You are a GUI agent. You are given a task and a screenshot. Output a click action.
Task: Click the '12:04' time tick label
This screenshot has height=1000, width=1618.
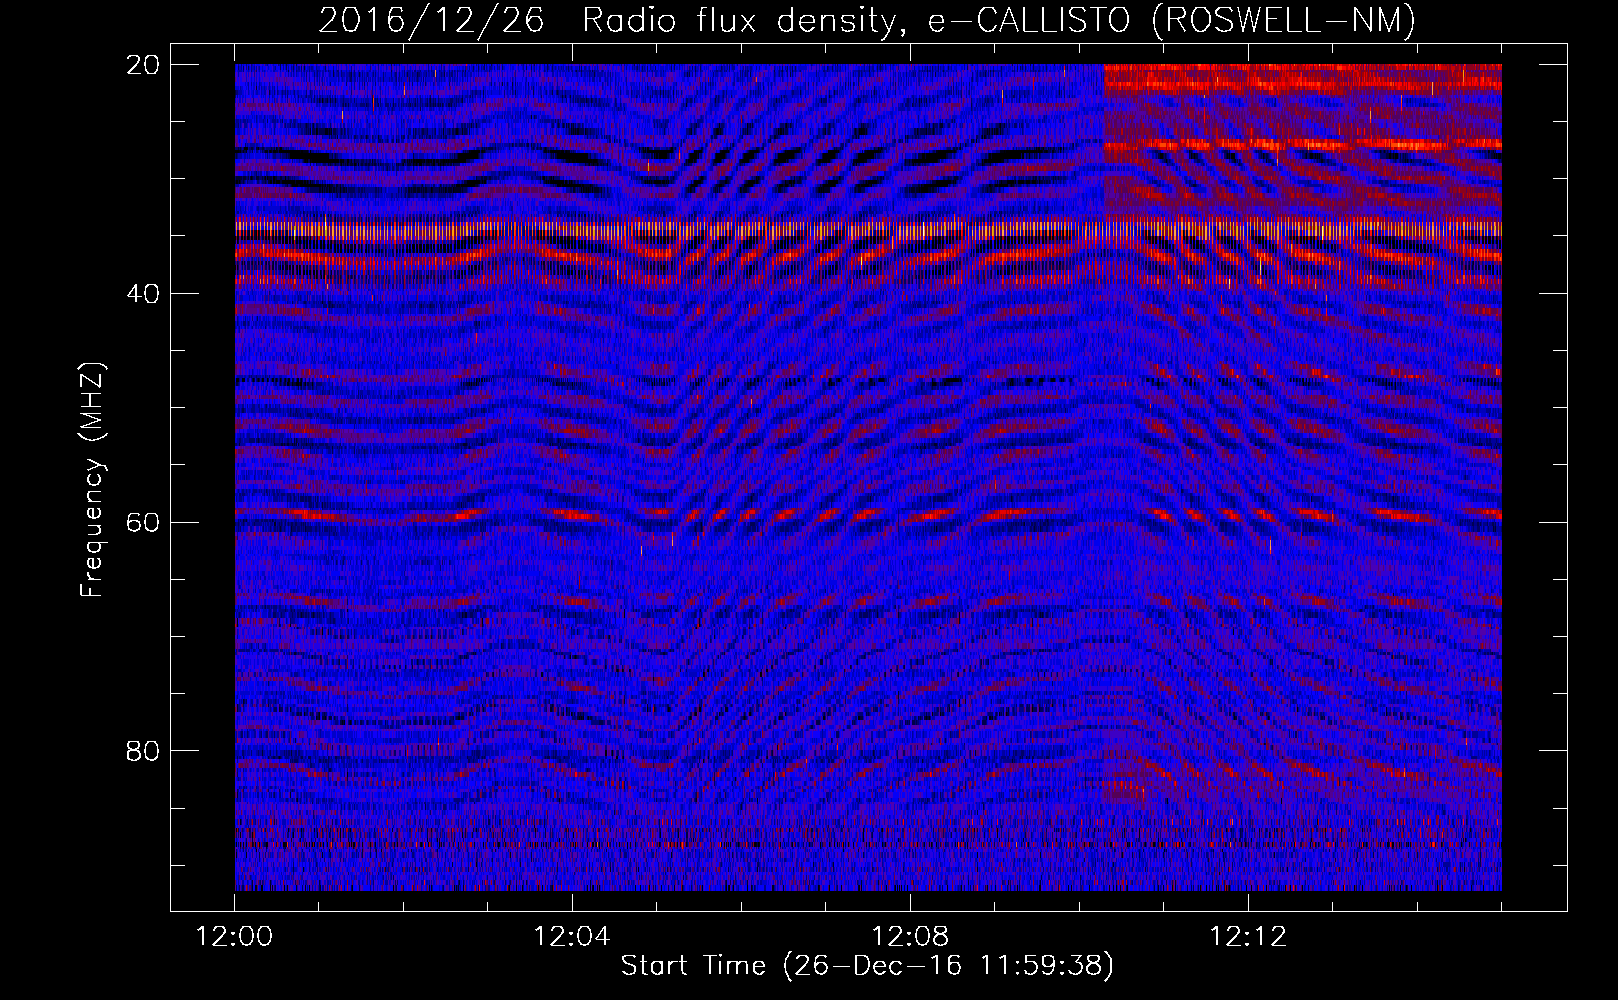coord(572,937)
